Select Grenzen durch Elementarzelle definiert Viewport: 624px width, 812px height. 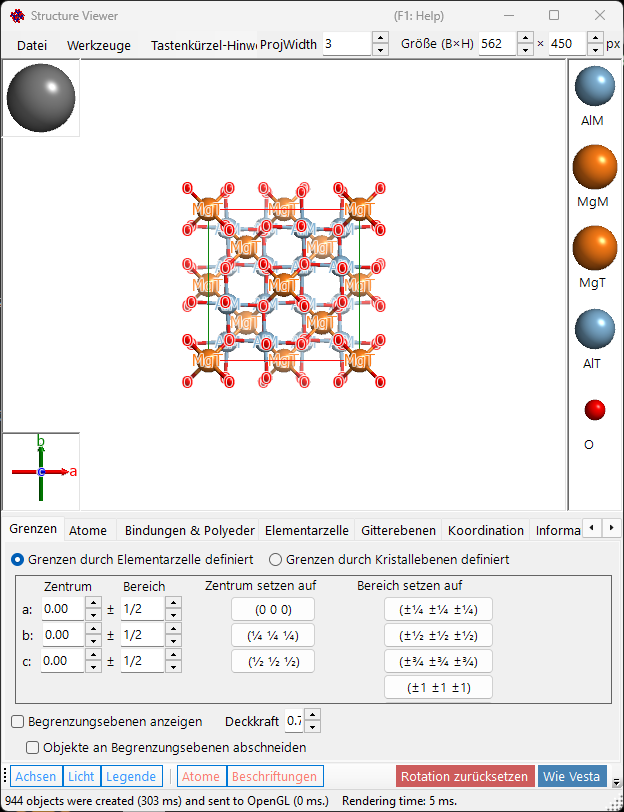coord(132,559)
